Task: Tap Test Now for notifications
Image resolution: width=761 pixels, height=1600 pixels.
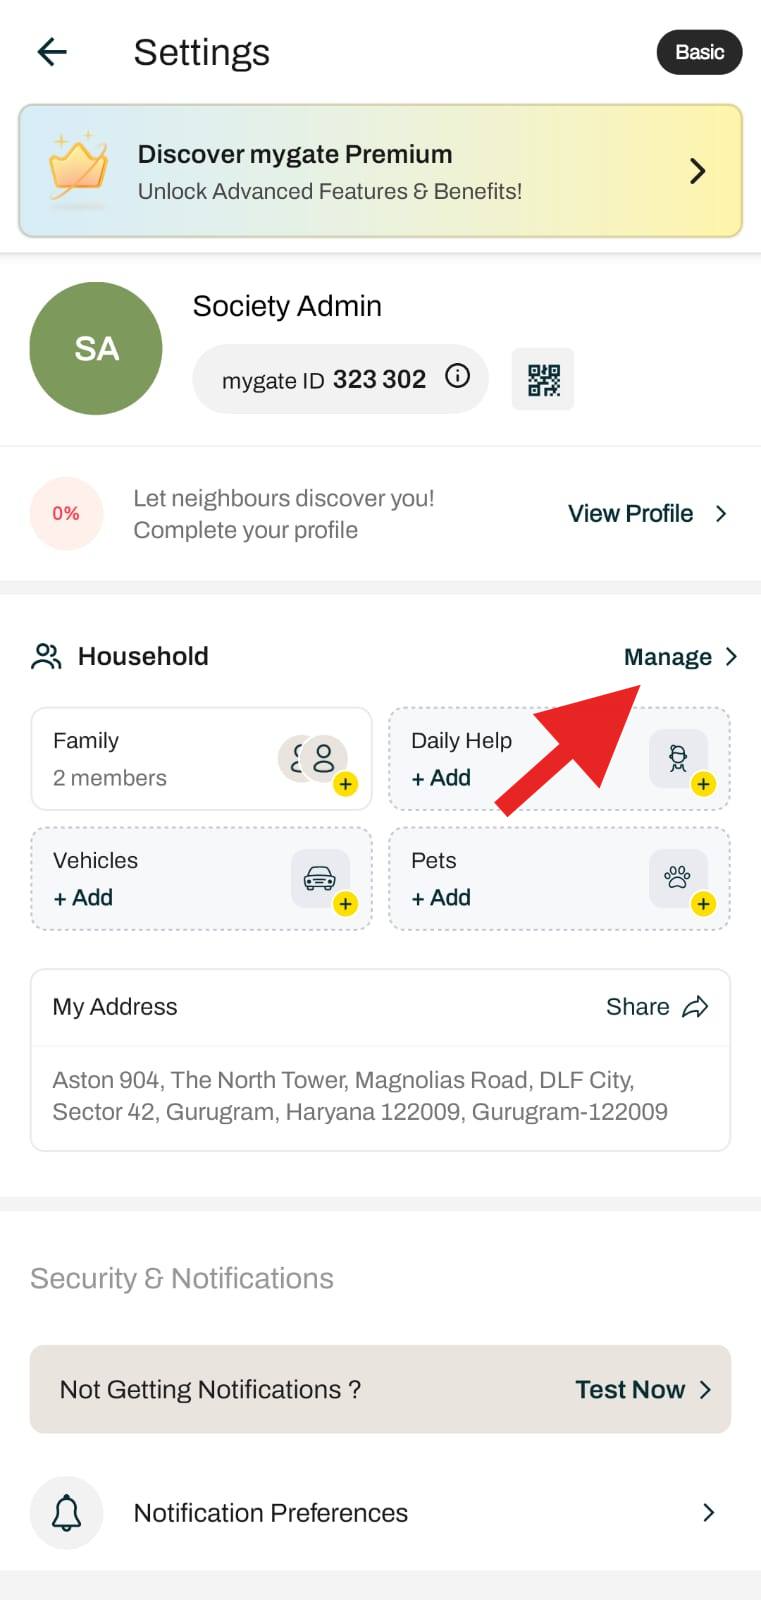Action: tap(630, 1390)
